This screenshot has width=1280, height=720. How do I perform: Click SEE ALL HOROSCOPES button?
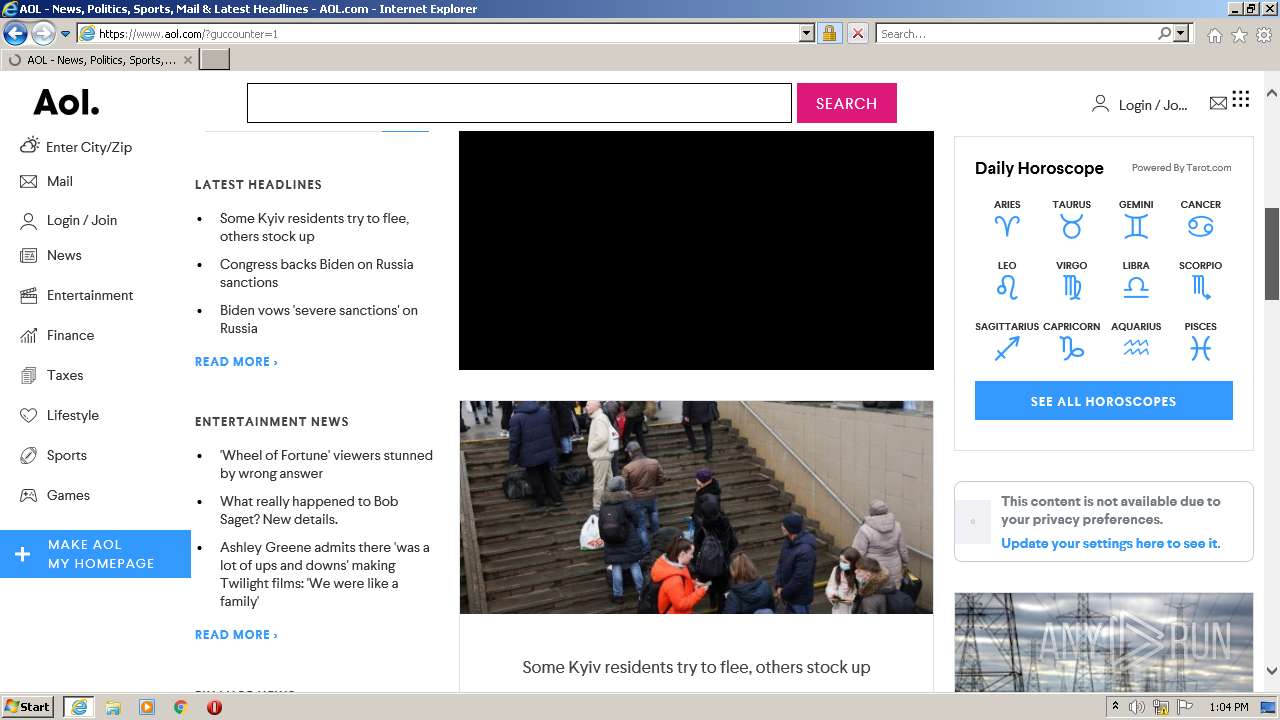pyautogui.click(x=1103, y=401)
